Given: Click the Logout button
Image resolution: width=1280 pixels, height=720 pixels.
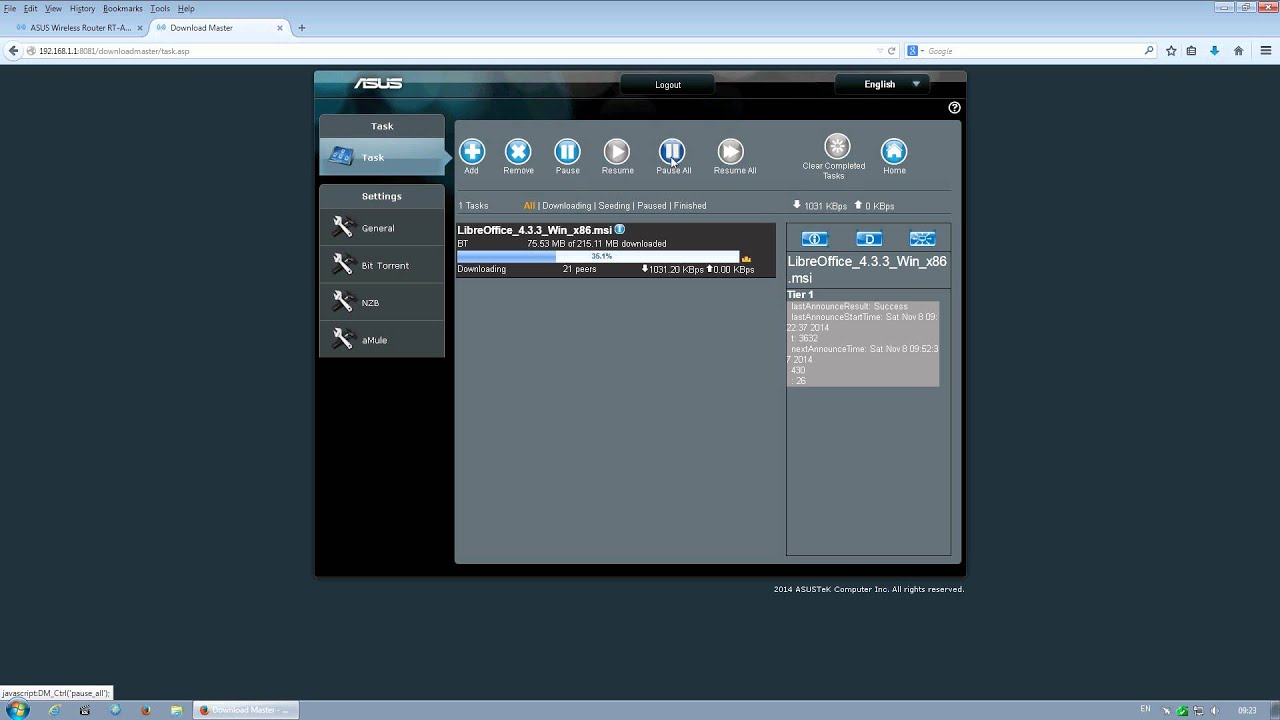Looking at the screenshot, I should click(x=668, y=85).
